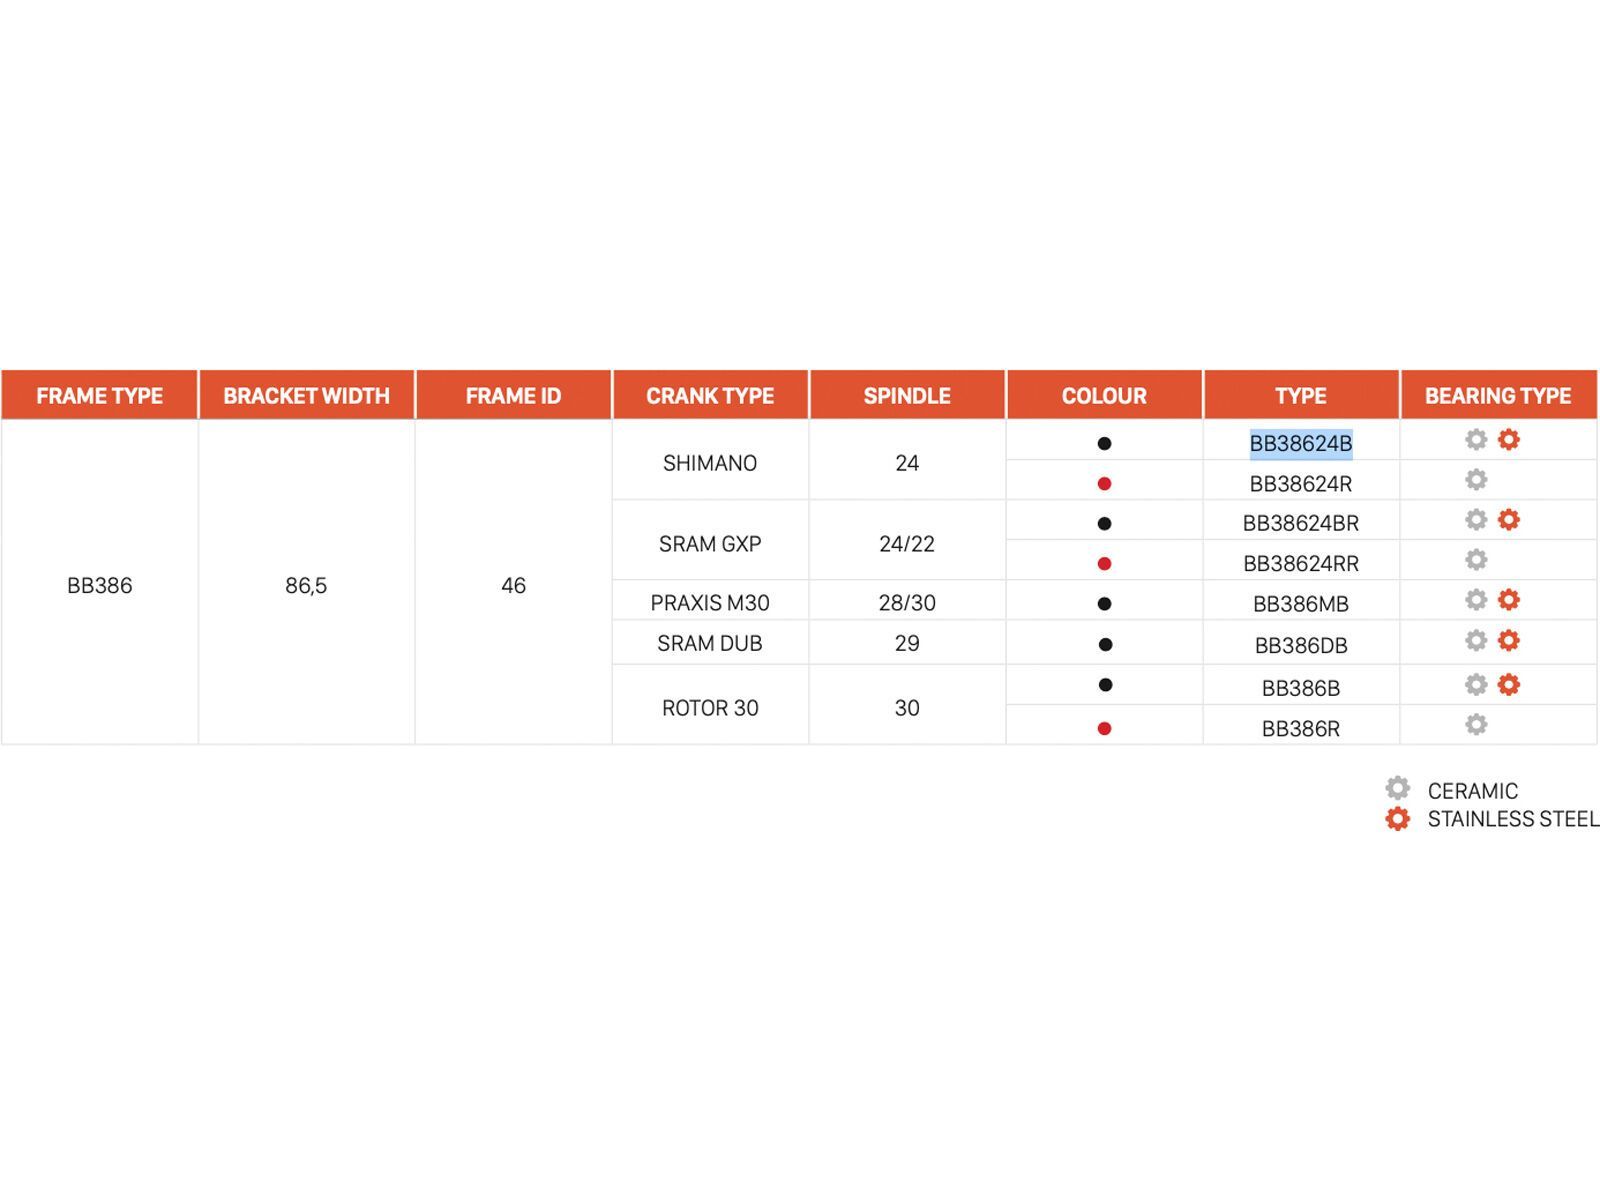Click the FRAME TYPE column header

click(100, 396)
